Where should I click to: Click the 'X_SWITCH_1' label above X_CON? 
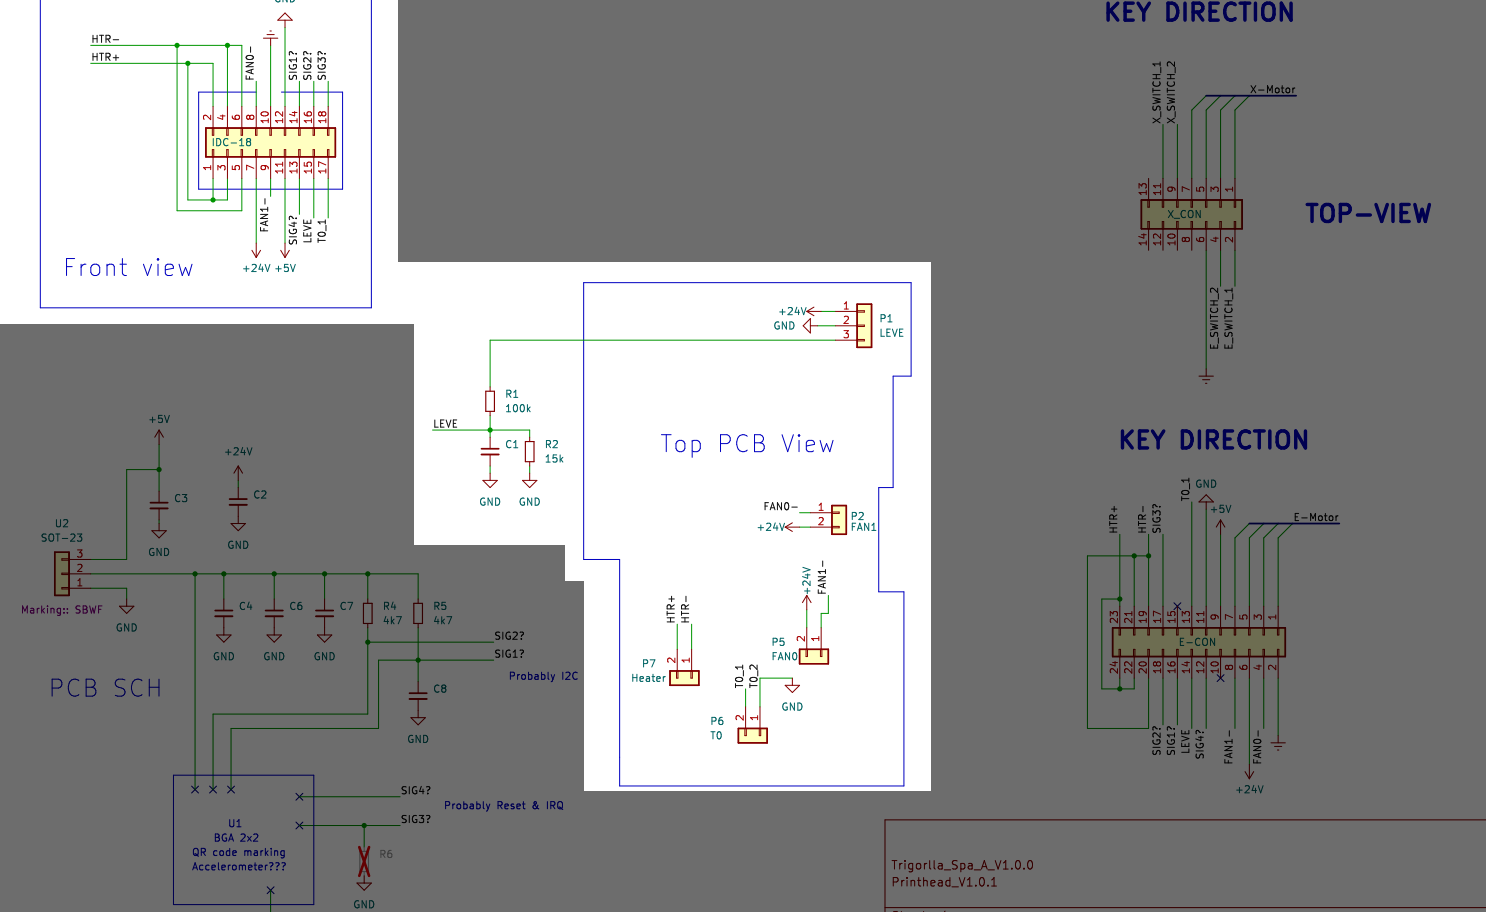tap(1157, 92)
